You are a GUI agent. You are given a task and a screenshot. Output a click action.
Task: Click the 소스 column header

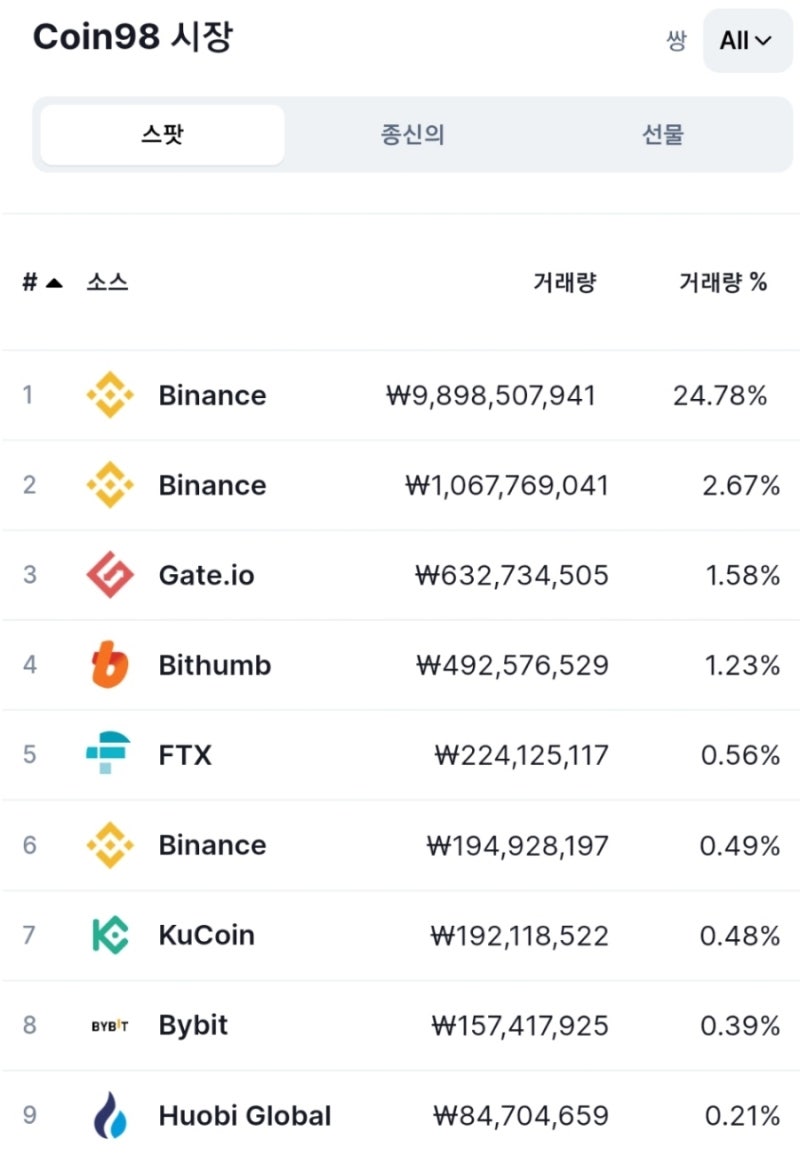click(x=107, y=283)
